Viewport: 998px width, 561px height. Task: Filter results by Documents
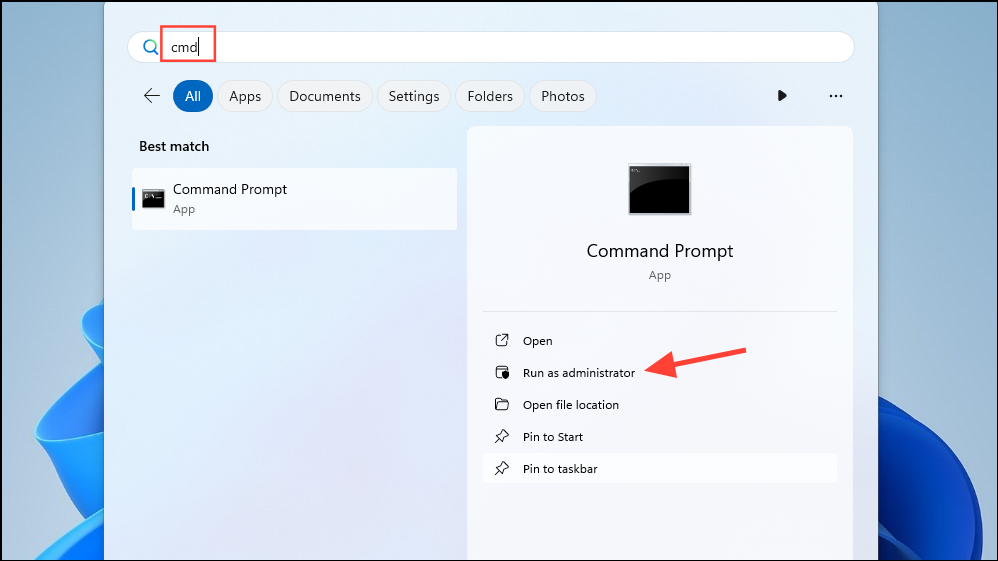[325, 96]
